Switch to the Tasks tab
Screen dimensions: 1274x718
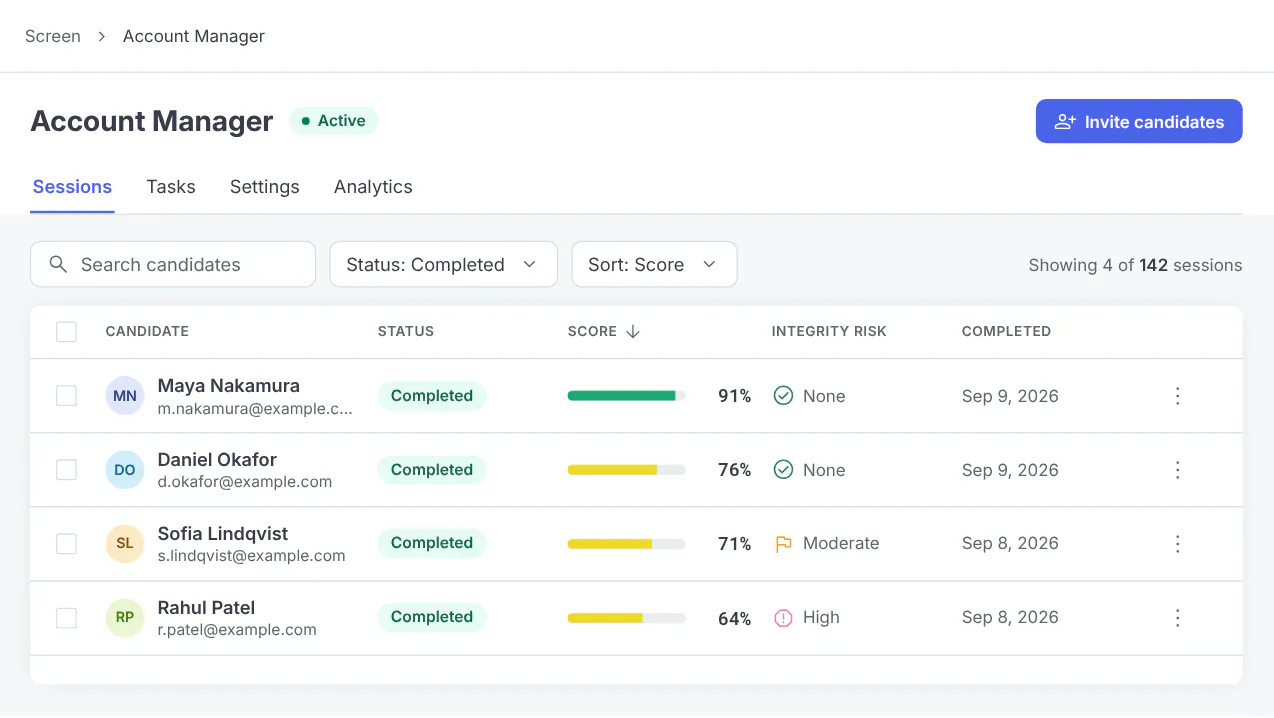[x=171, y=187]
